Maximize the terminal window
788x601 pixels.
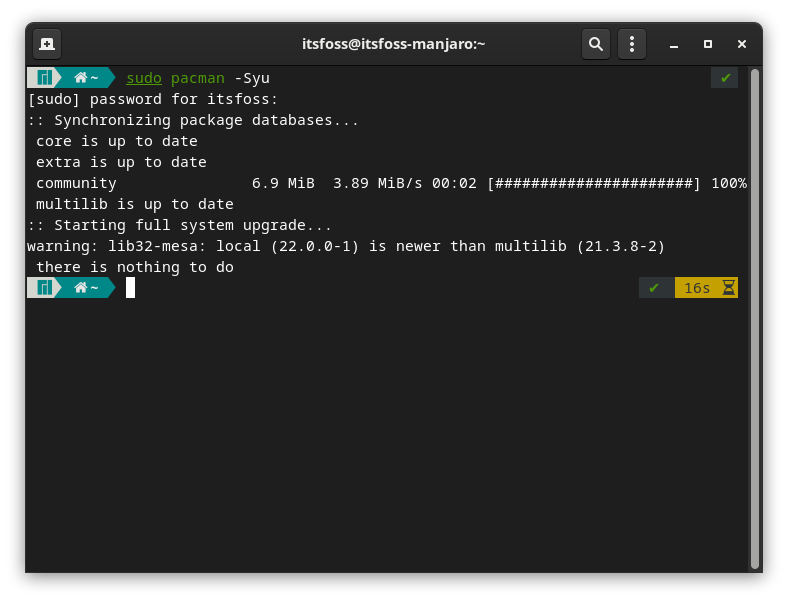pyautogui.click(x=708, y=44)
